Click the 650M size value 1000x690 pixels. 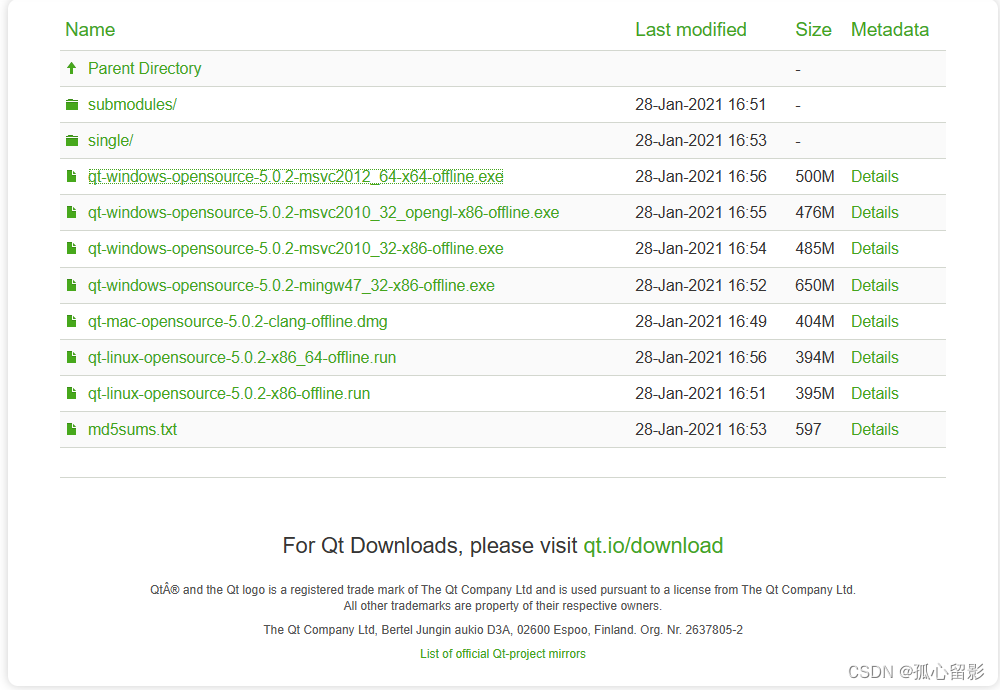[x=814, y=285]
